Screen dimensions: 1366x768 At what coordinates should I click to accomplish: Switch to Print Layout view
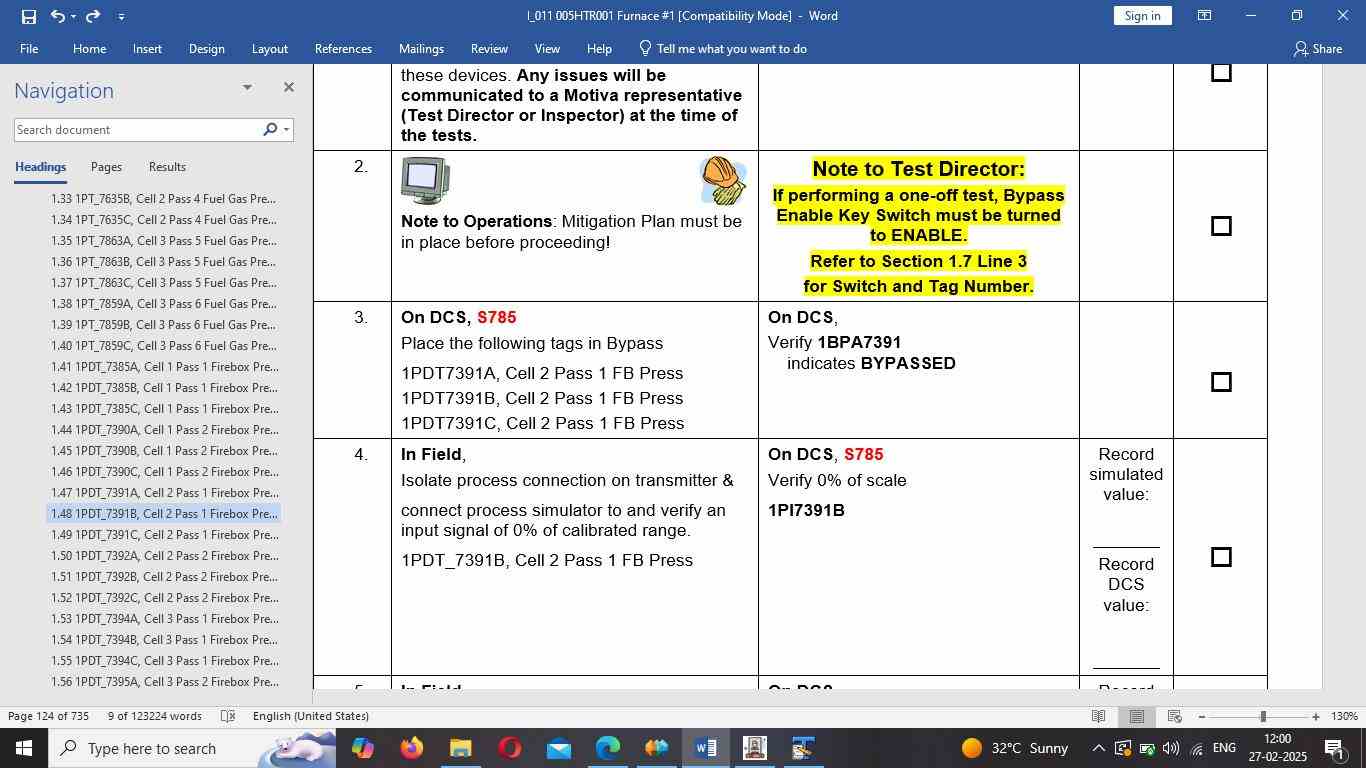(1136, 716)
